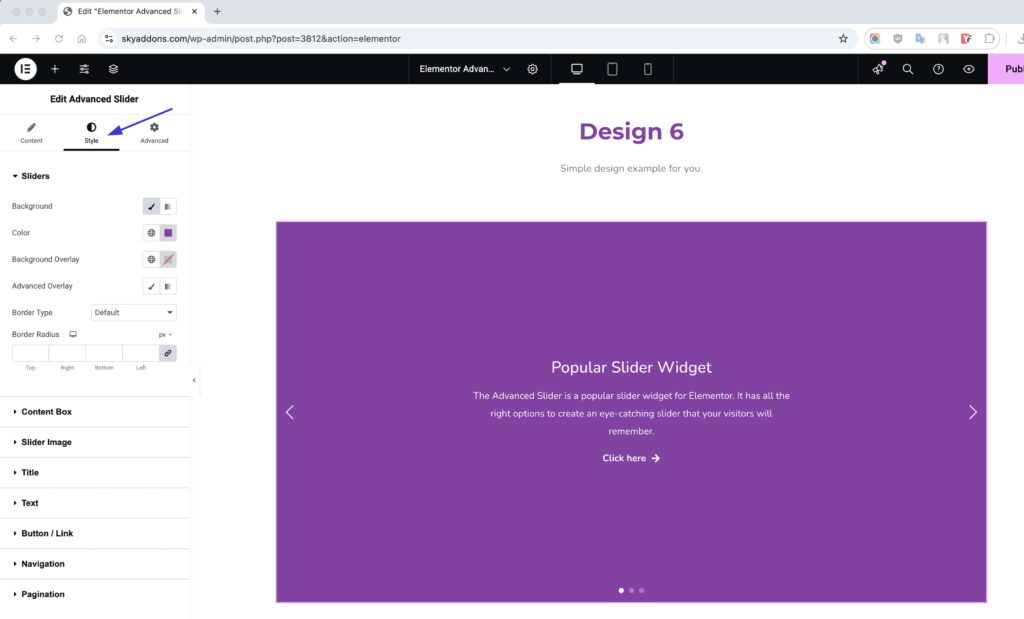Open page settings gear in top bar
The width and height of the screenshot is (1024, 619).
[532, 69]
